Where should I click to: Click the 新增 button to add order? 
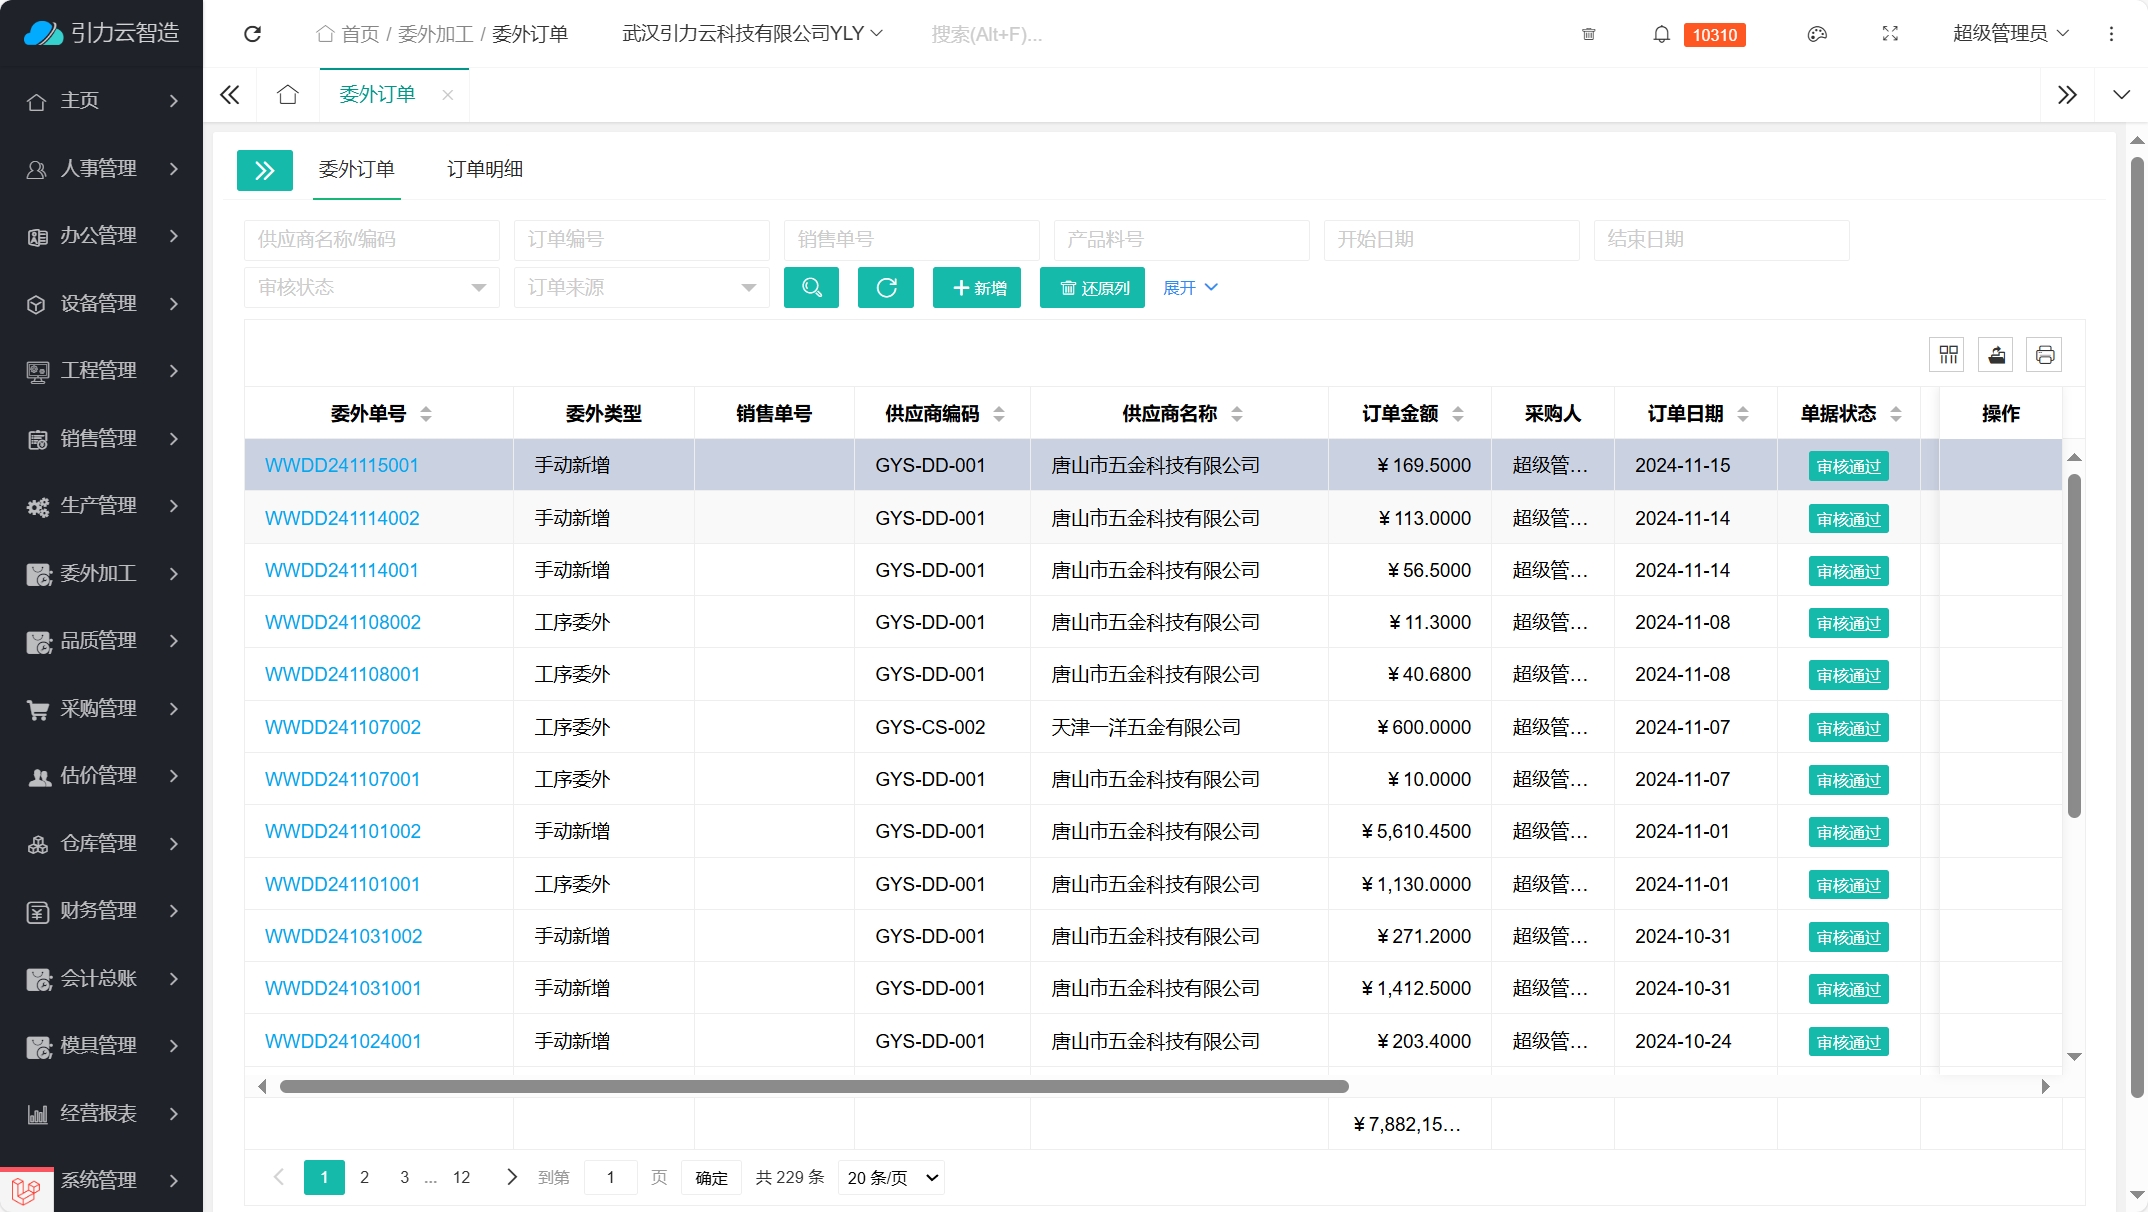pos(977,287)
